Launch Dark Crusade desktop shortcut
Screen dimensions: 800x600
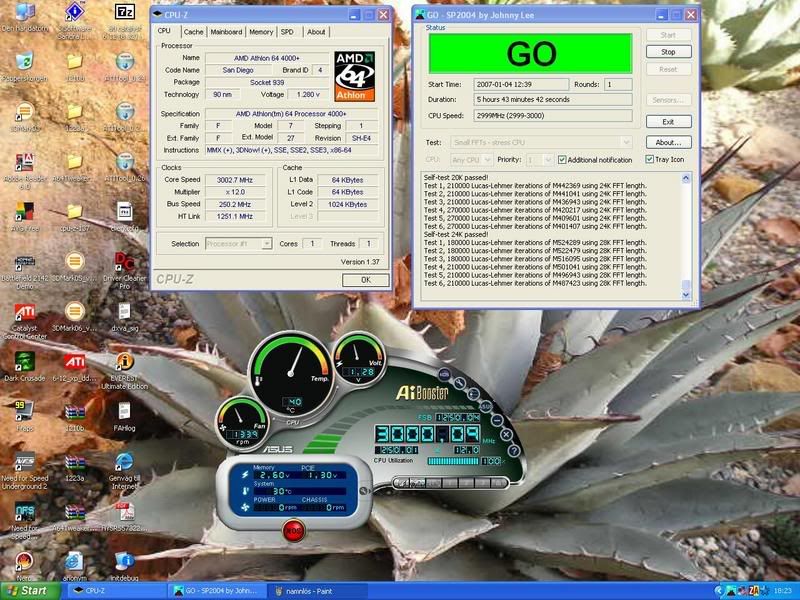click(24, 362)
